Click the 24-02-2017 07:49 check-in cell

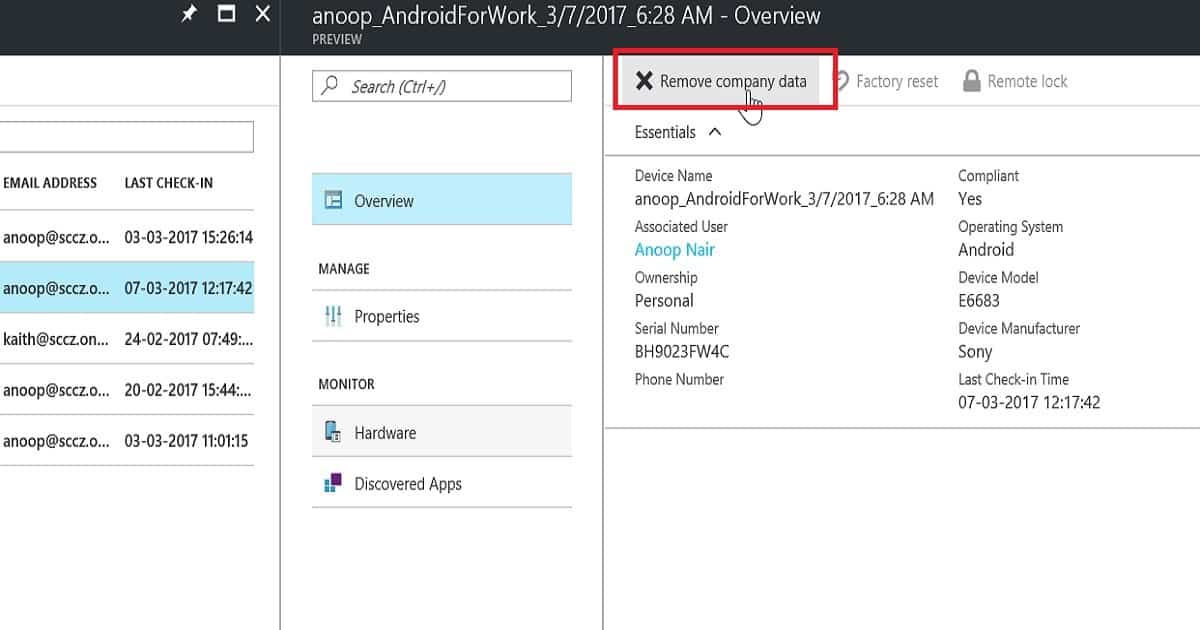tap(187, 339)
